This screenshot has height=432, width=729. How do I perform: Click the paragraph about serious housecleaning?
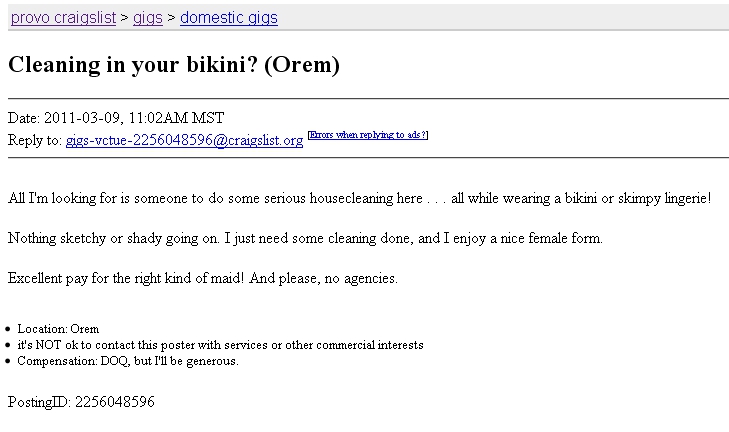(359, 199)
